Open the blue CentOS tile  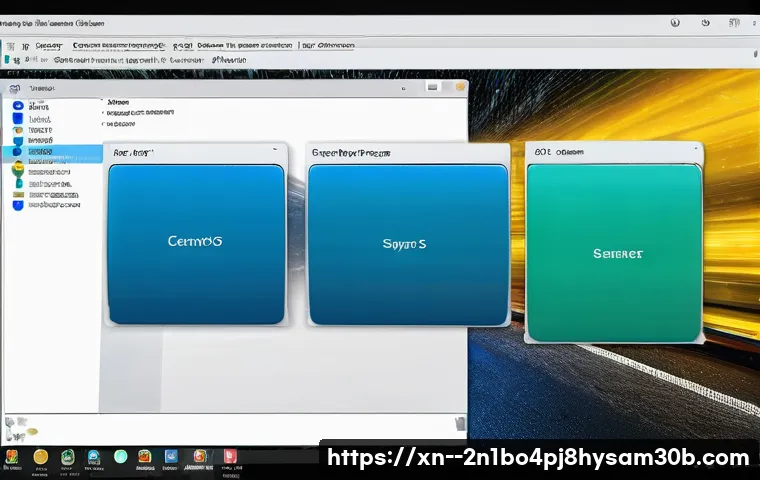coord(196,243)
